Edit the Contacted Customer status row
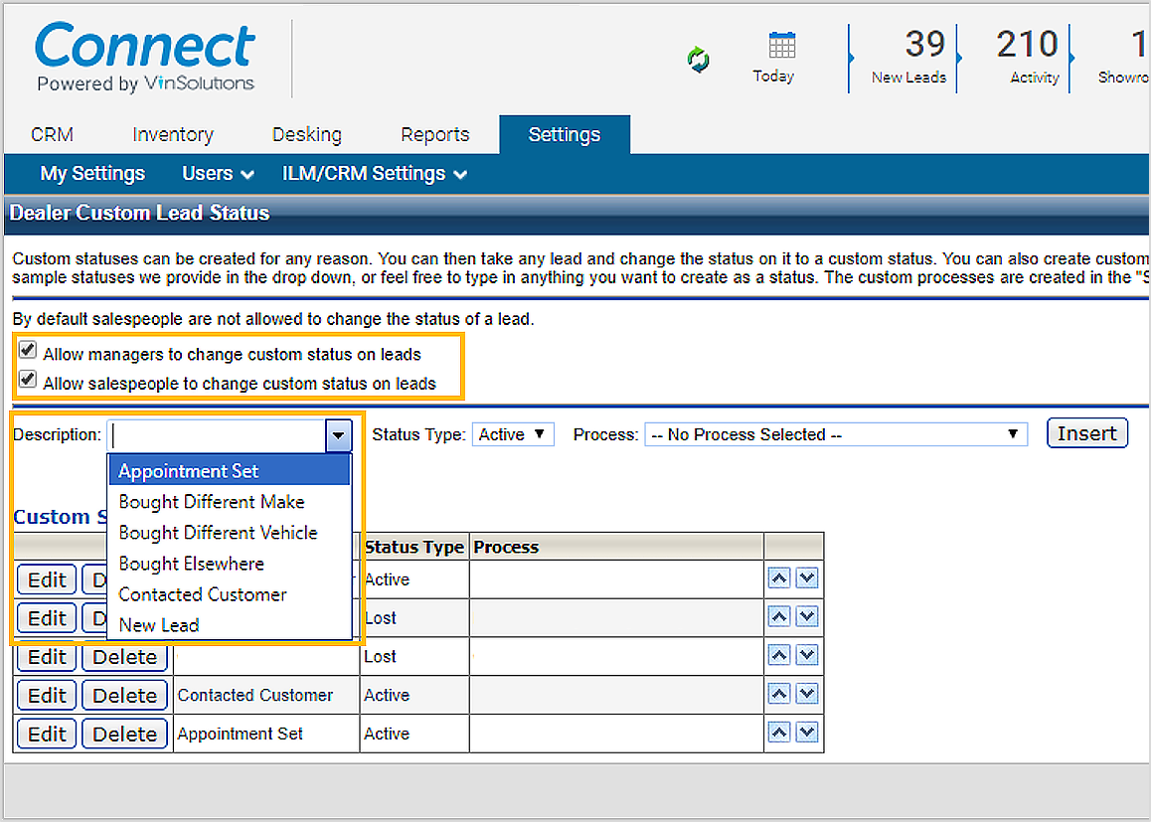The image size is (1151, 822). [47, 695]
